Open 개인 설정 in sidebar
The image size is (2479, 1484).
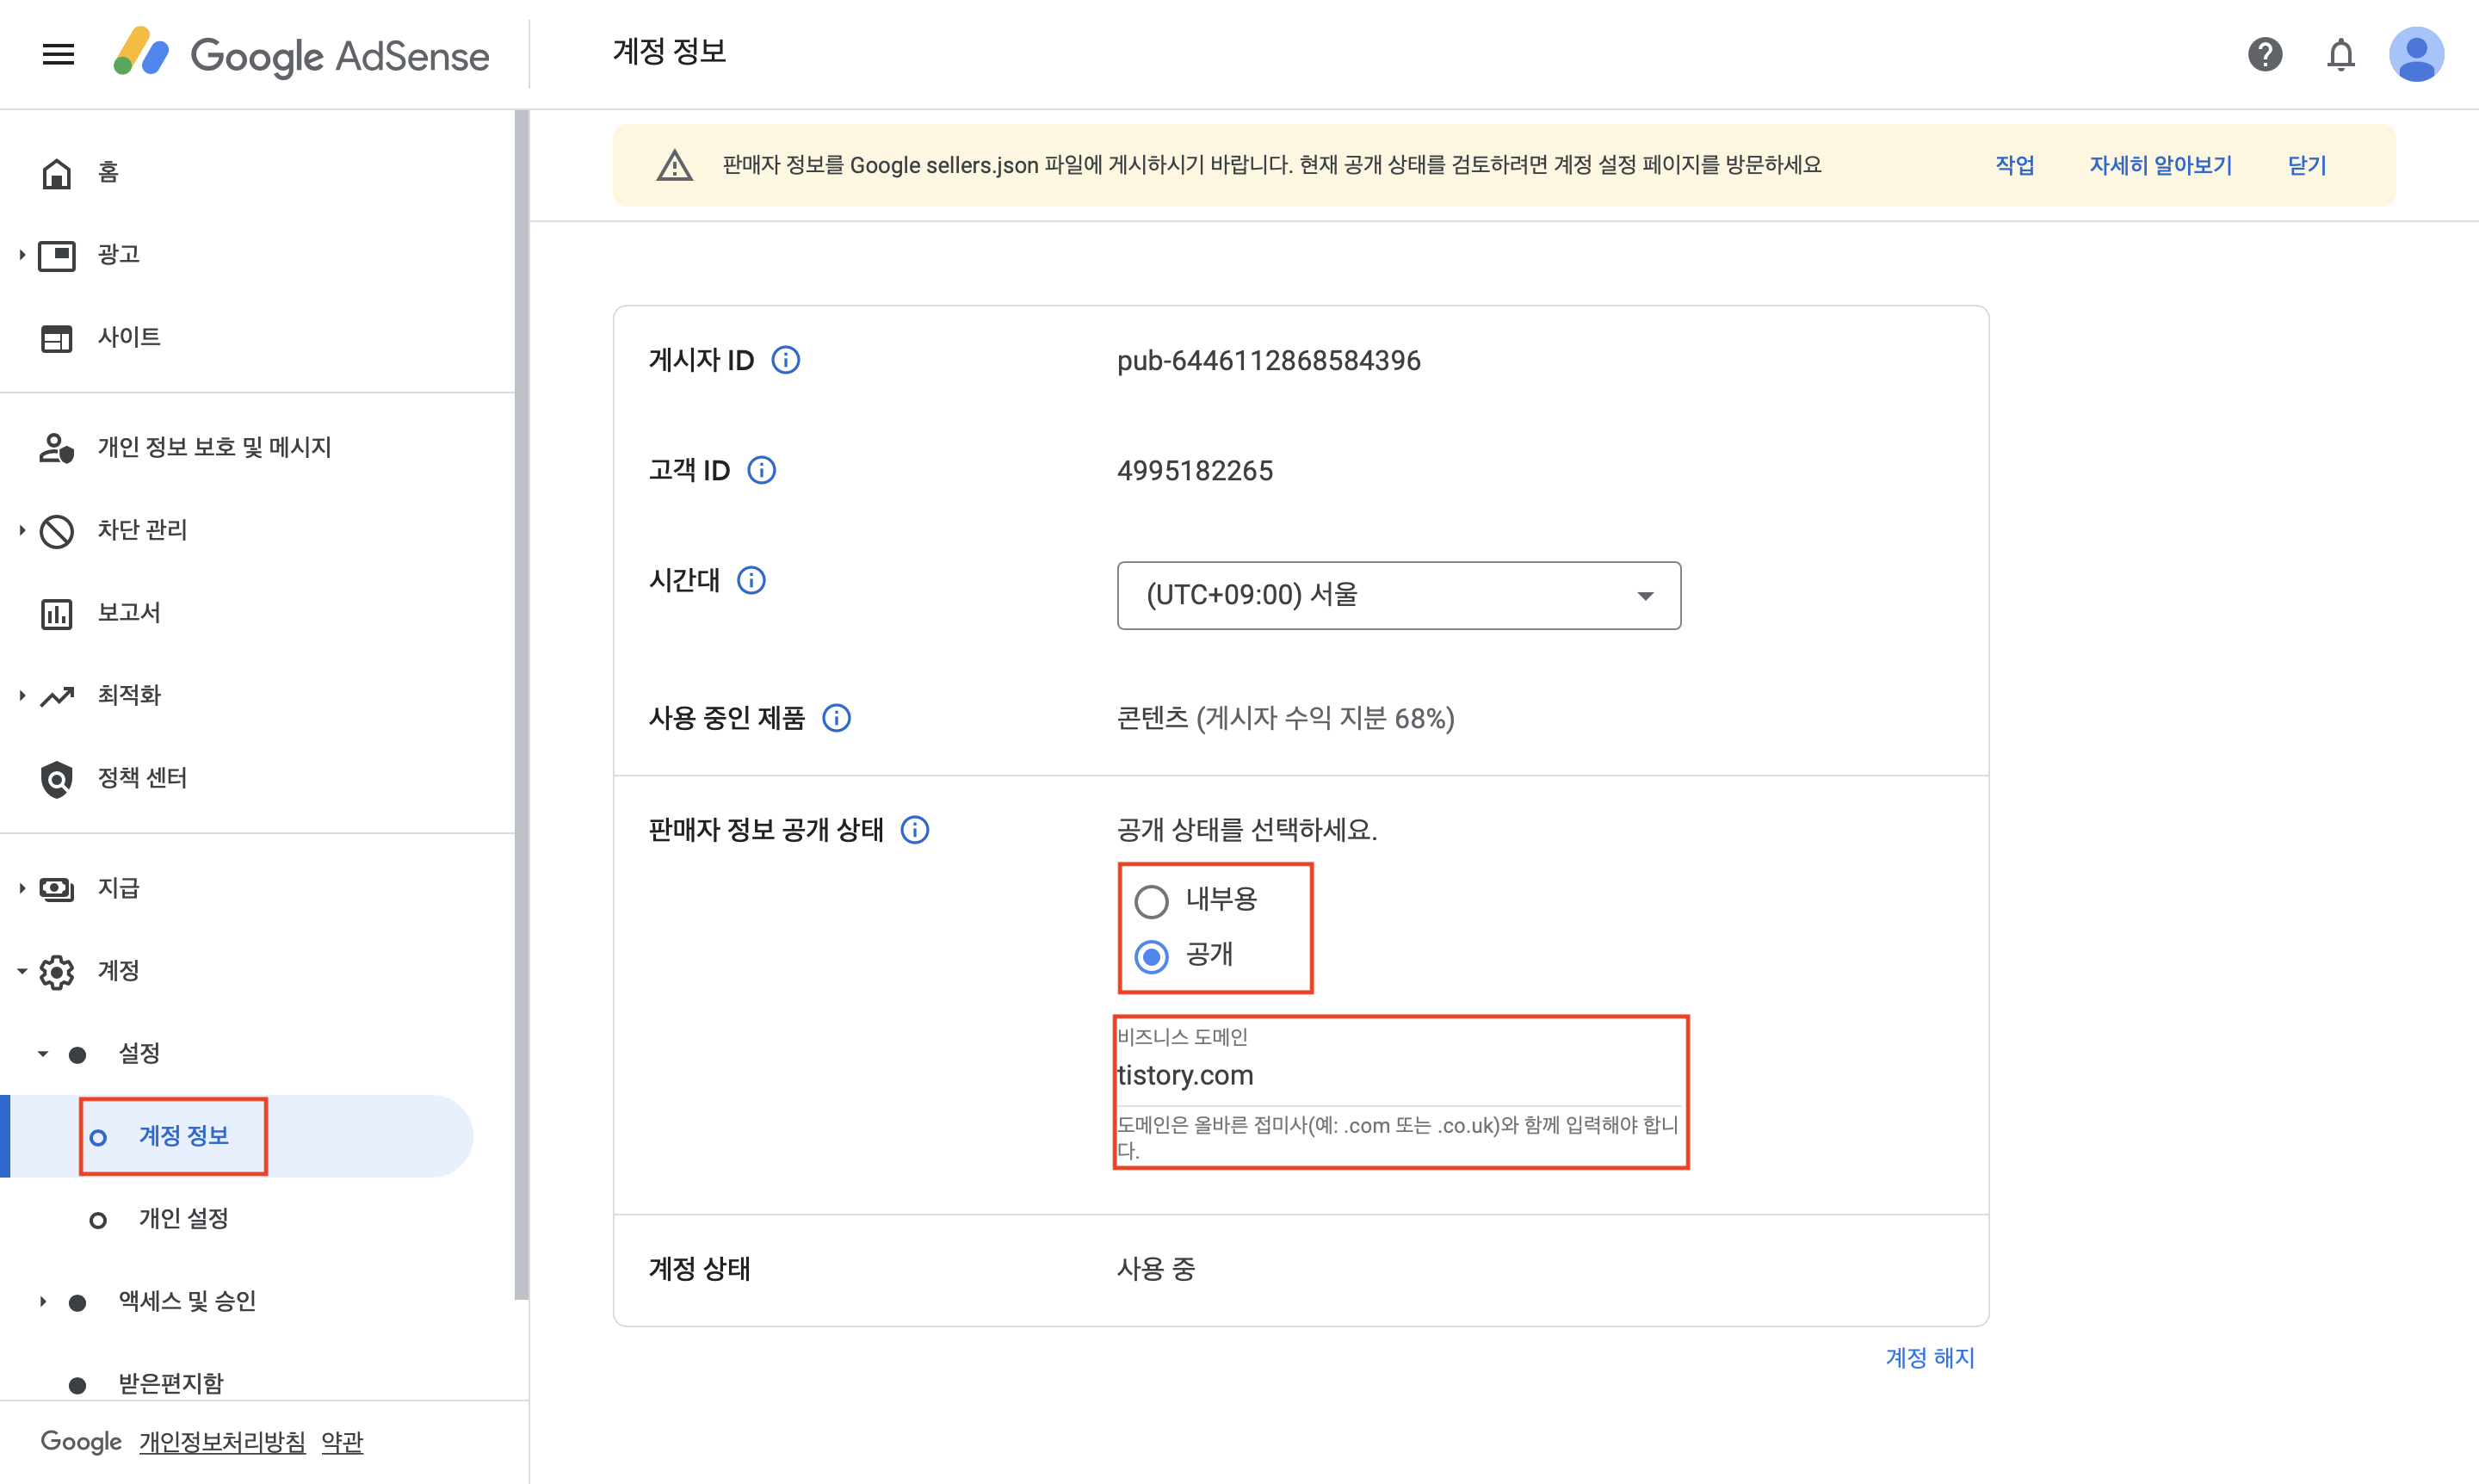click(x=183, y=1218)
